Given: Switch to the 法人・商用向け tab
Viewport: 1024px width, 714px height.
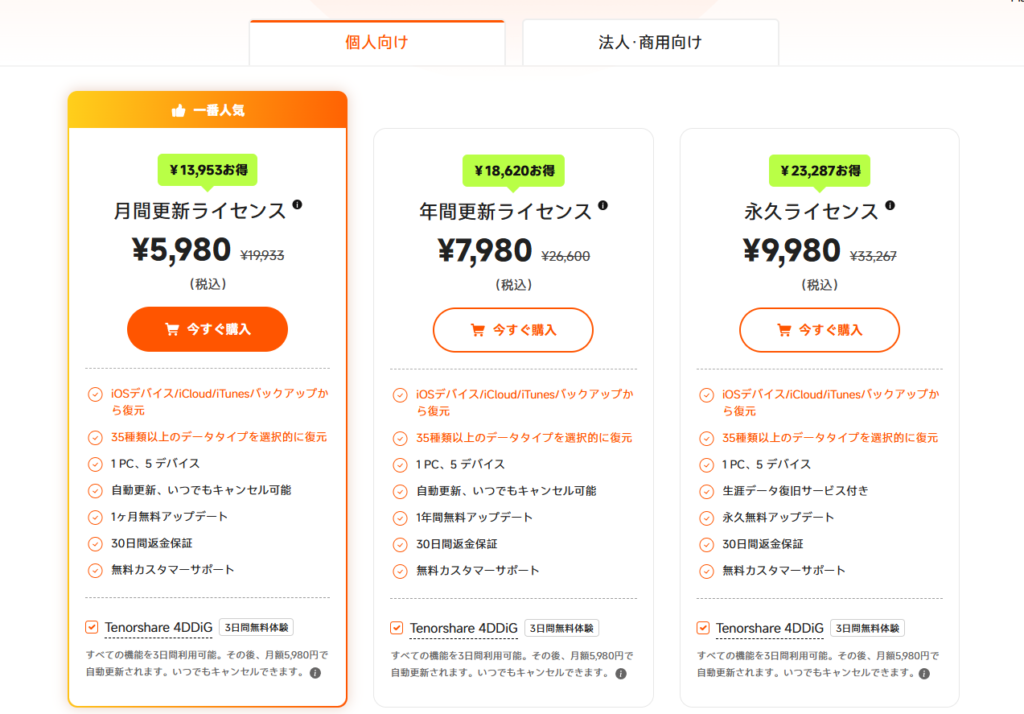Looking at the screenshot, I should [x=650, y=43].
